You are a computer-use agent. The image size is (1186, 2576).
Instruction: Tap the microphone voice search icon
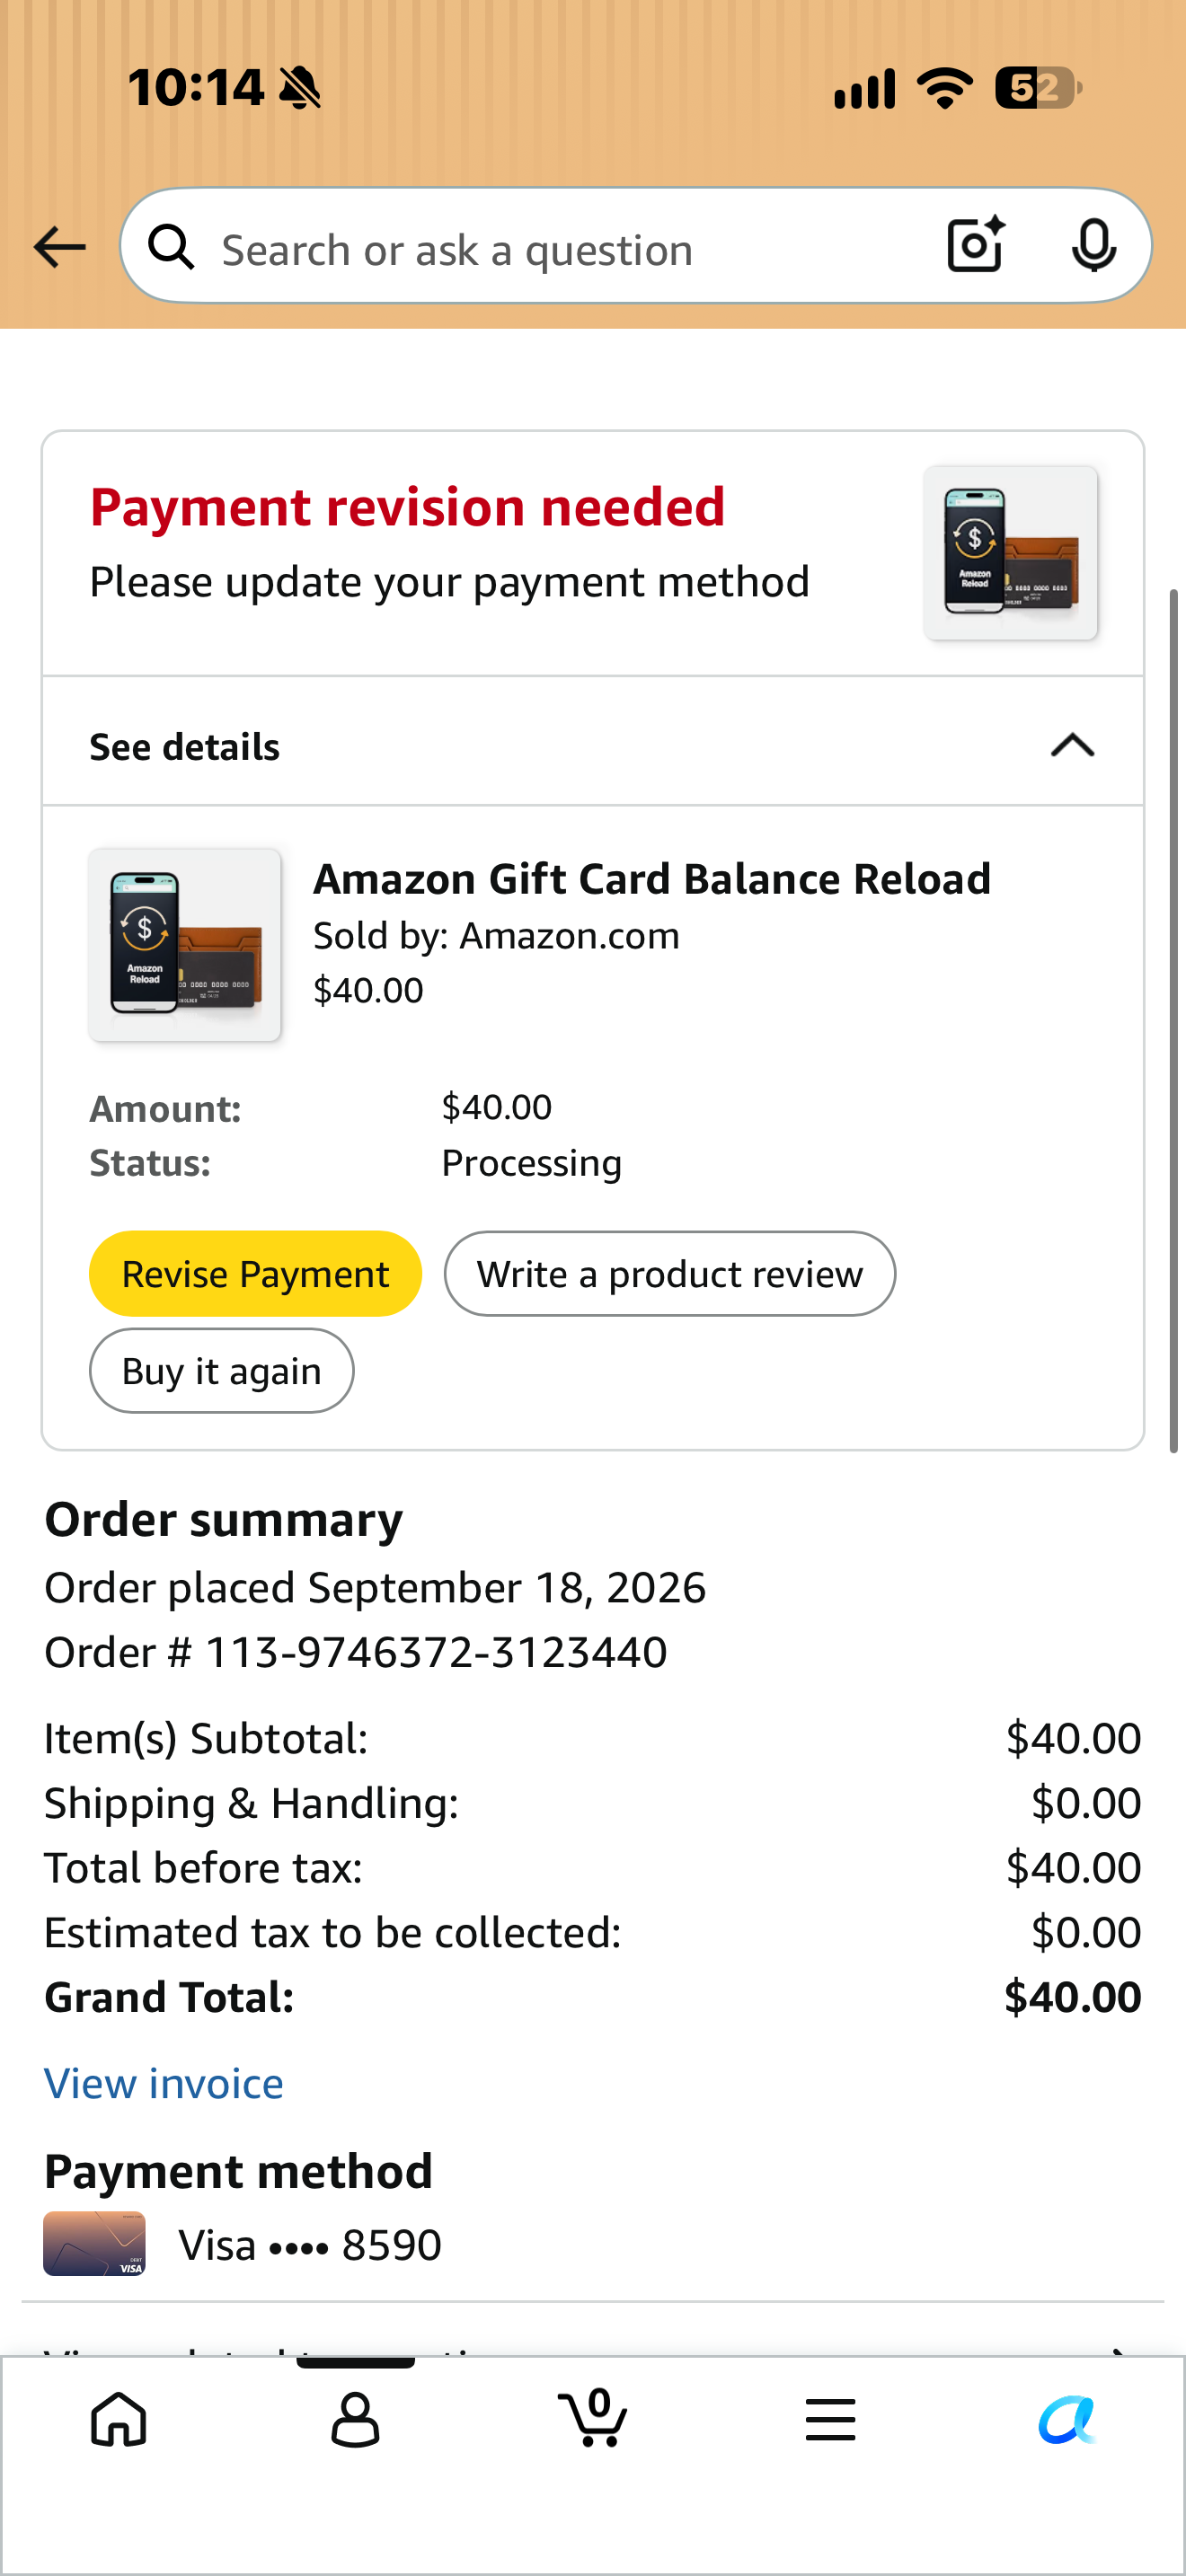click(1094, 245)
